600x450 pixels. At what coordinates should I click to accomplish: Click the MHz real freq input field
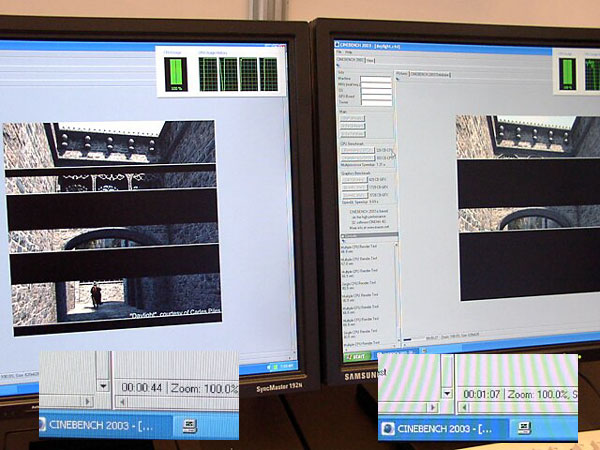[x=376, y=85]
